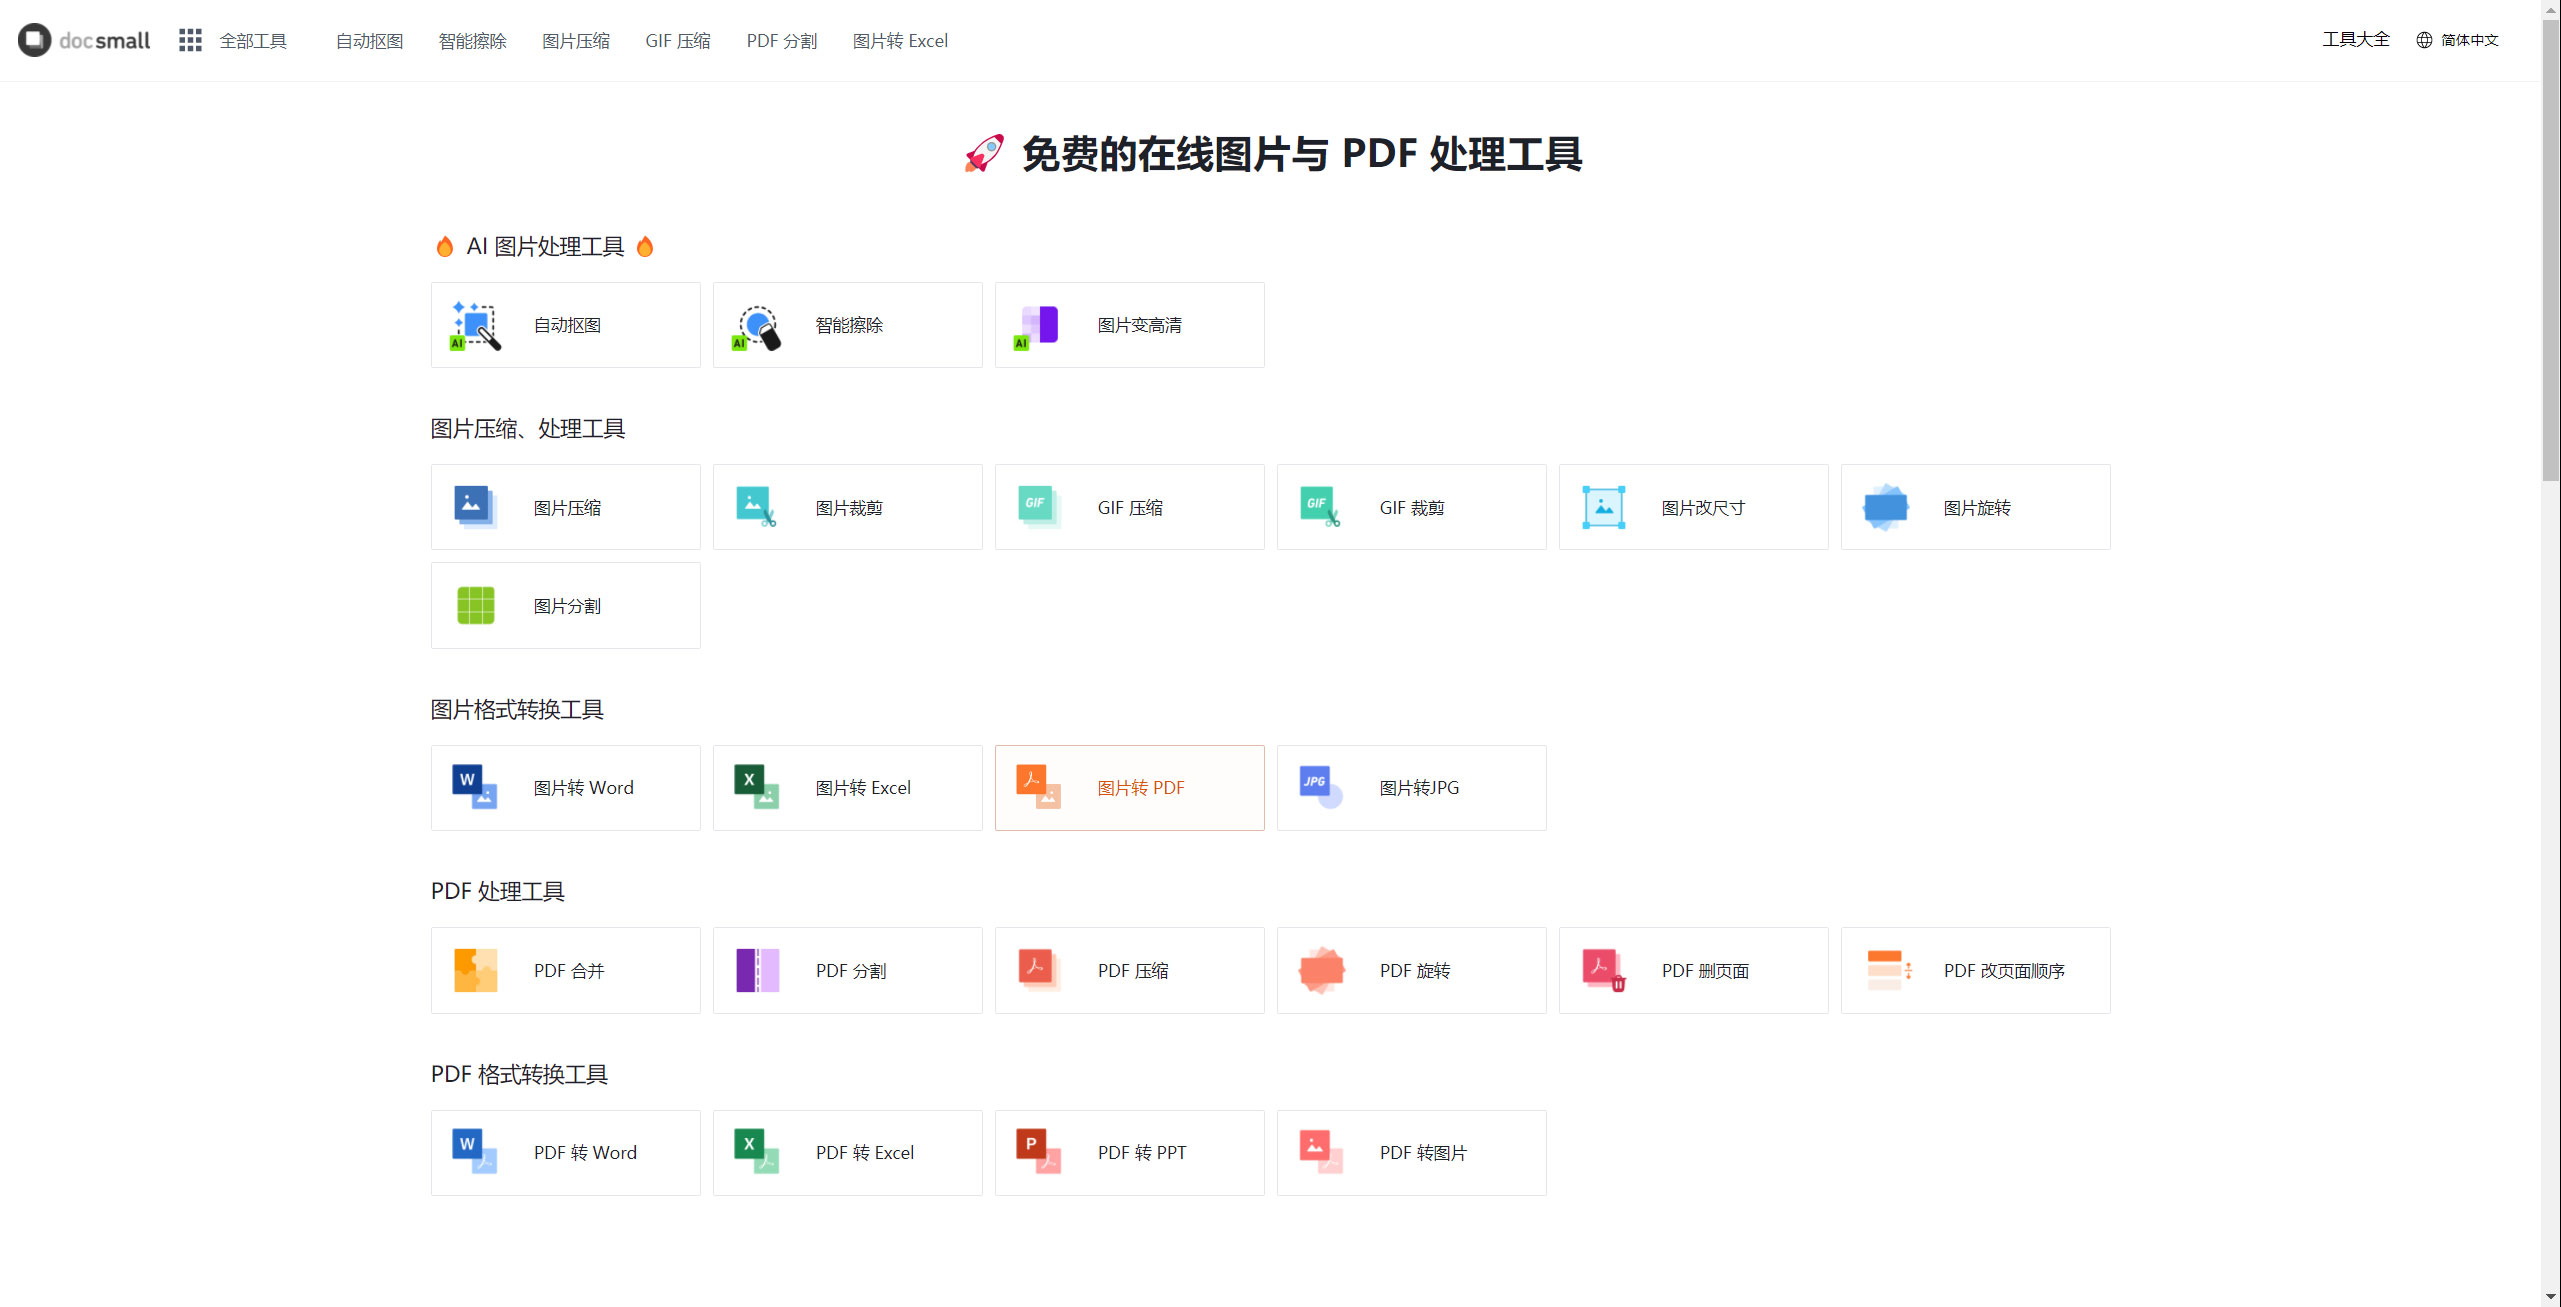This screenshot has width=2561, height=1307.
Task: Switch language via 简体中文 menu
Action: click(x=2471, y=38)
